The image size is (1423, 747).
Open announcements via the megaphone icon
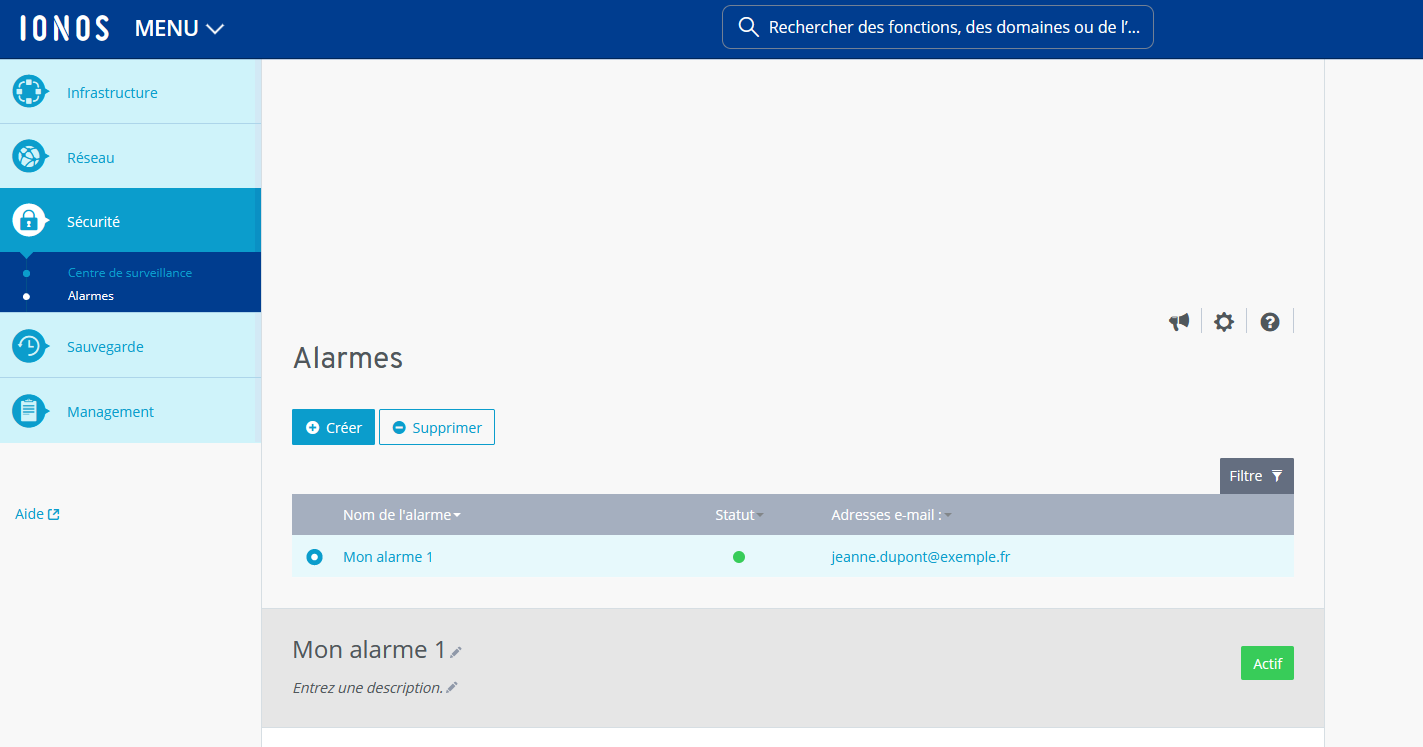point(1179,322)
